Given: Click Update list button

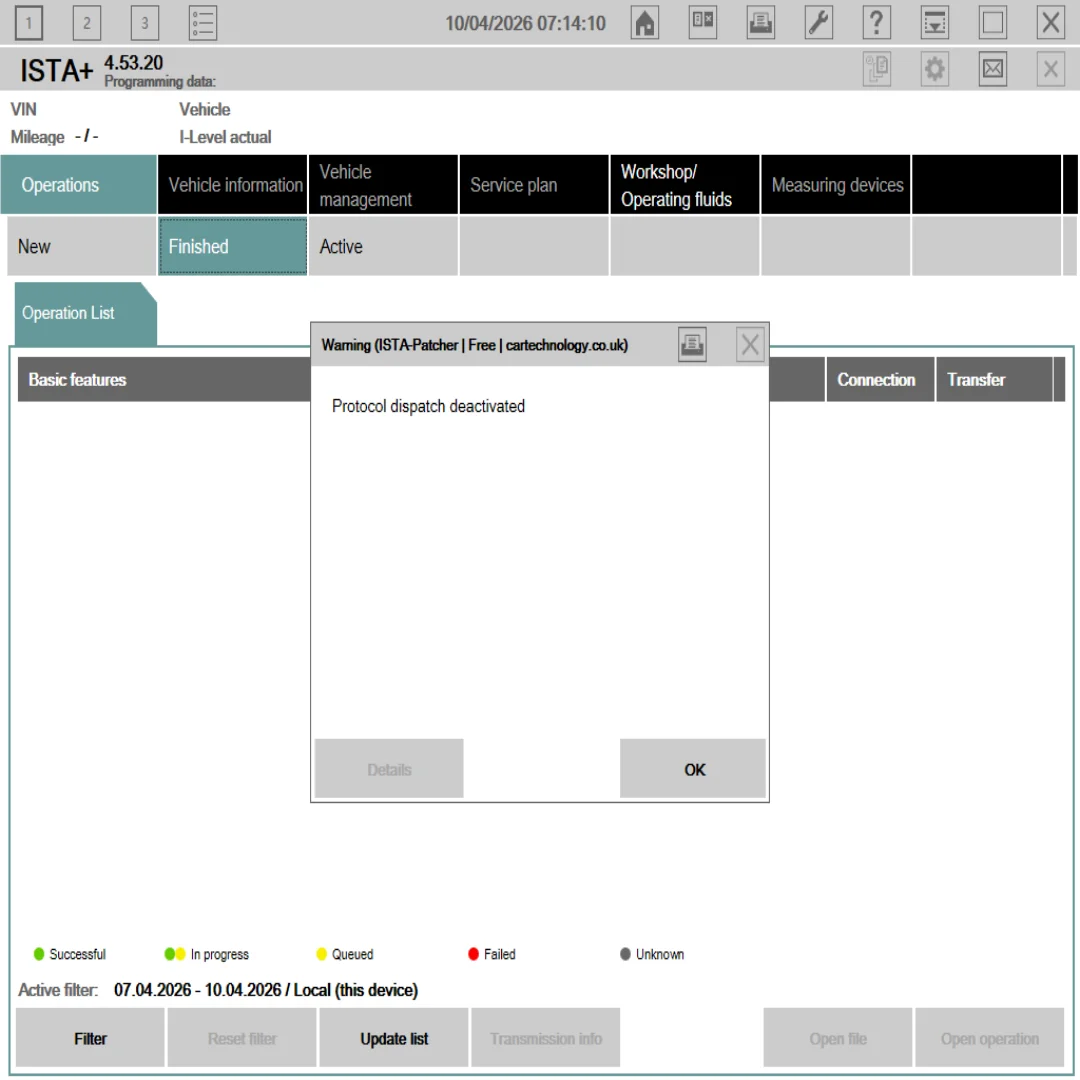Looking at the screenshot, I should 394,1038.
